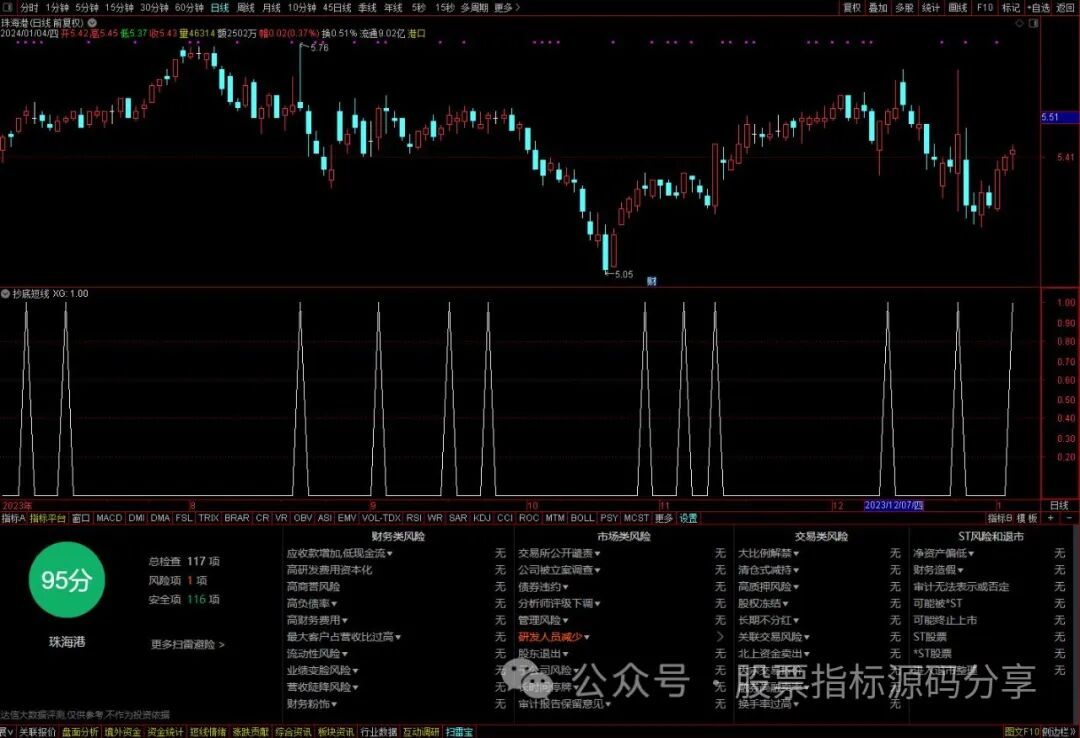The image size is (1080, 738).
Task: Select the 15分钟 period
Action: 119,7
